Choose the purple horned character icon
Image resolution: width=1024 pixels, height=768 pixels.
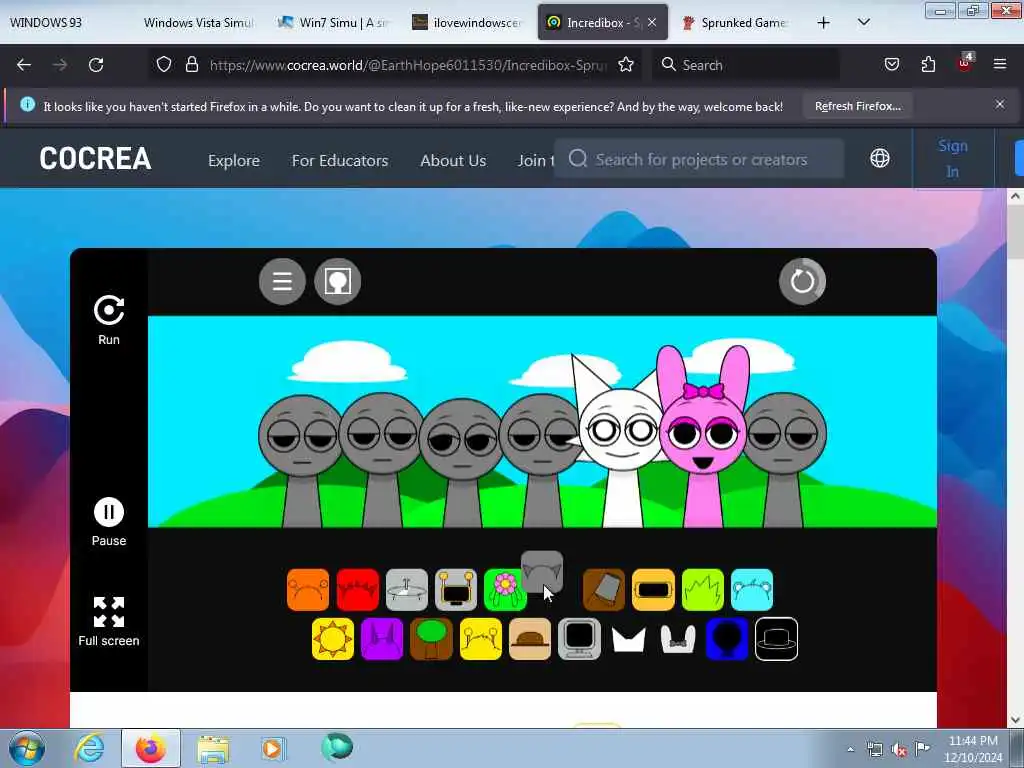[382, 639]
